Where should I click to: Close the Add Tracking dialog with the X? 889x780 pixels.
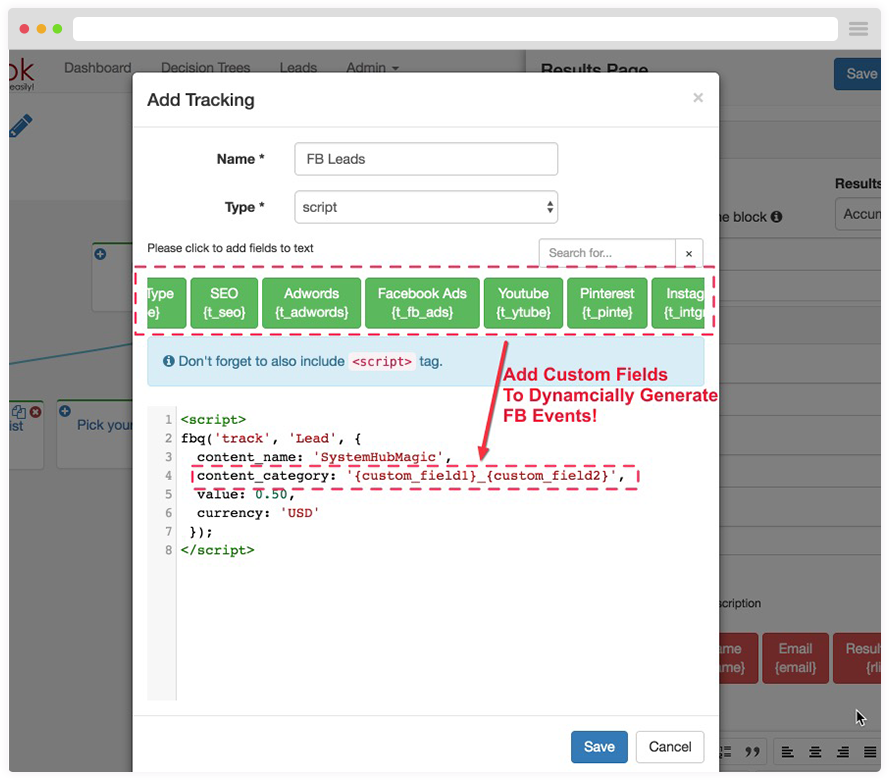coord(698,98)
